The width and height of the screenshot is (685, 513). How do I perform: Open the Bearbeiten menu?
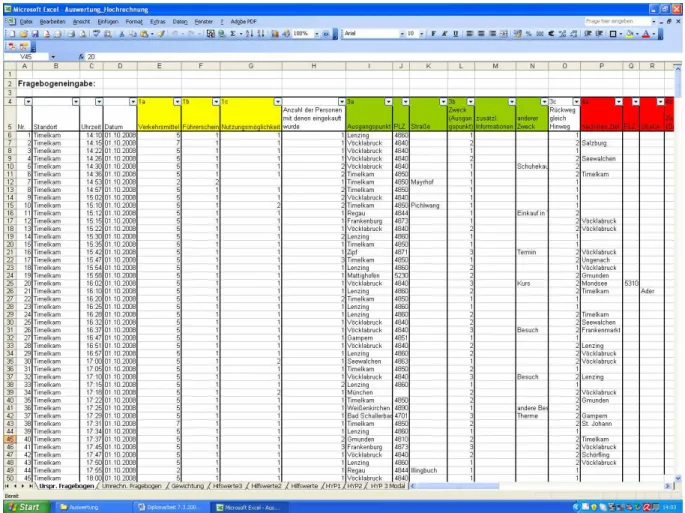[x=52, y=21]
